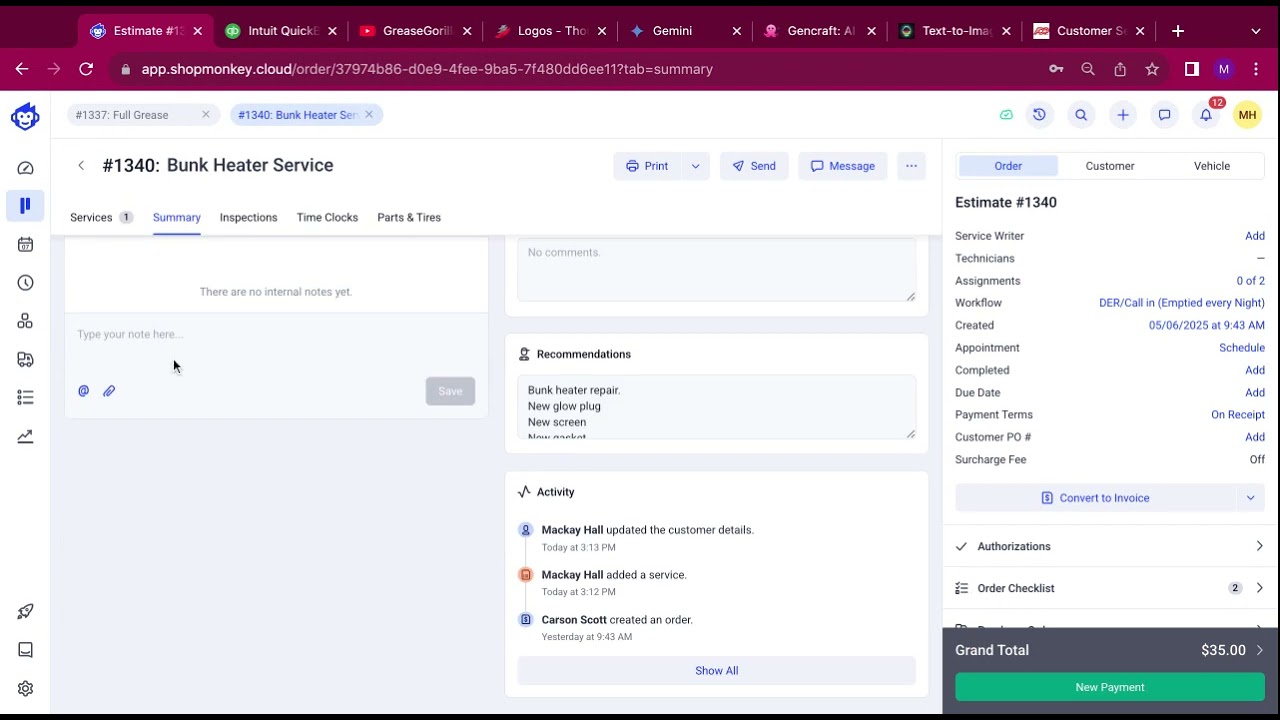Image resolution: width=1280 pixels, height=720 pixels.
Task: Click Show All activity button
Action: 717,671
